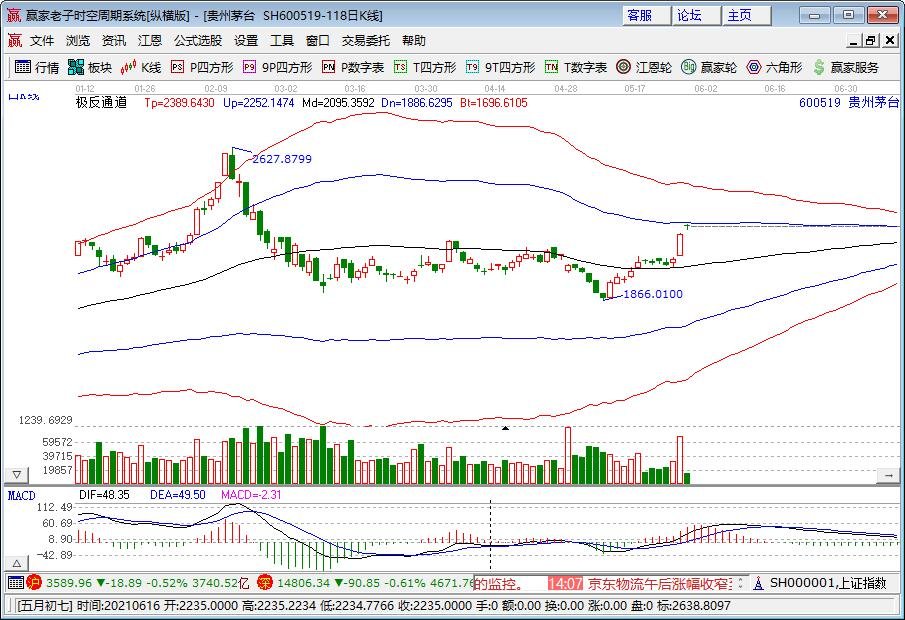
Task: Open the 公式选股 menu
Action: pyautogui.click(x=198, y=40)
